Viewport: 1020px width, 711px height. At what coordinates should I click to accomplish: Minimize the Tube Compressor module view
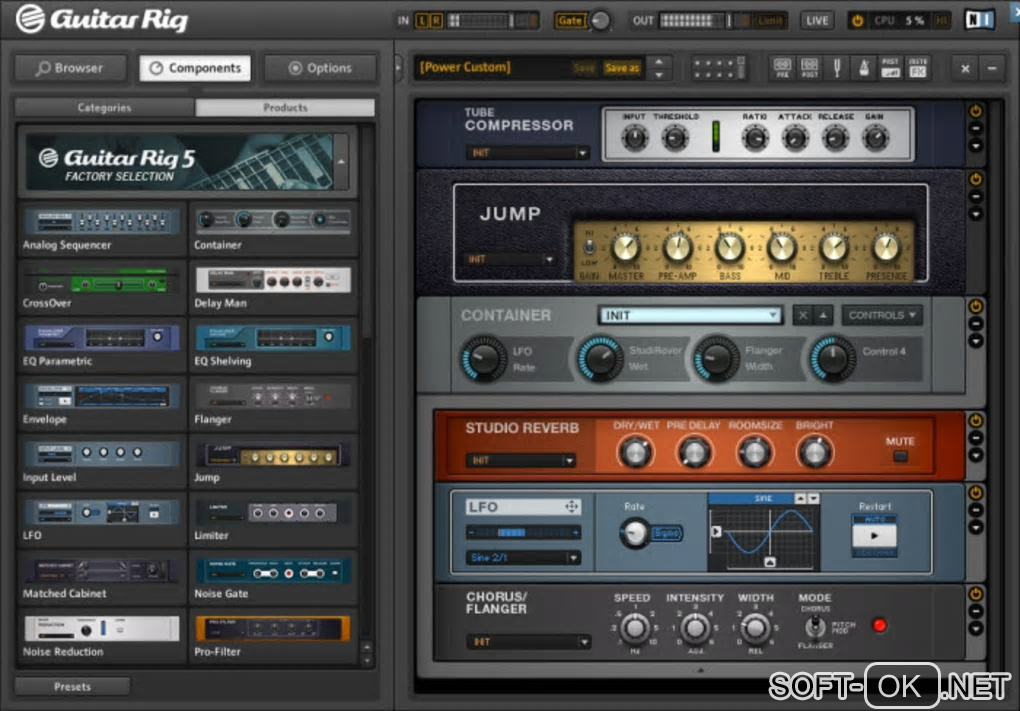click(x=976, y=128)
